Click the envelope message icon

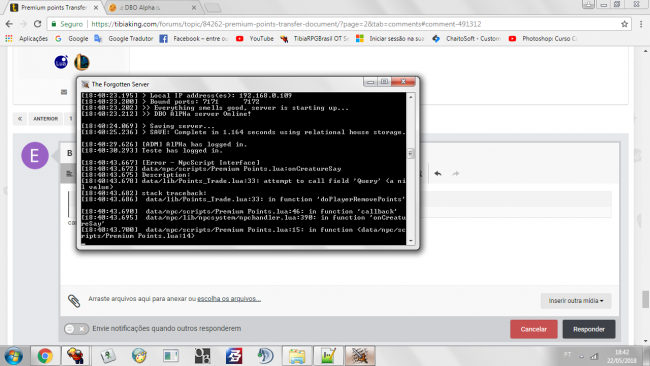(x=64, y=92)
